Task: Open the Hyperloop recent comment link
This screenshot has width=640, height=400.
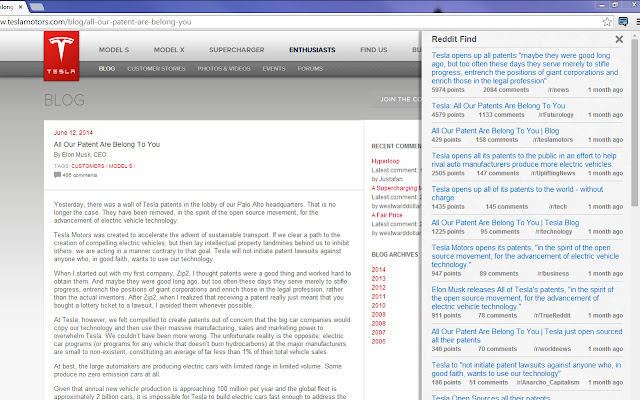Action: coord(385,161)
